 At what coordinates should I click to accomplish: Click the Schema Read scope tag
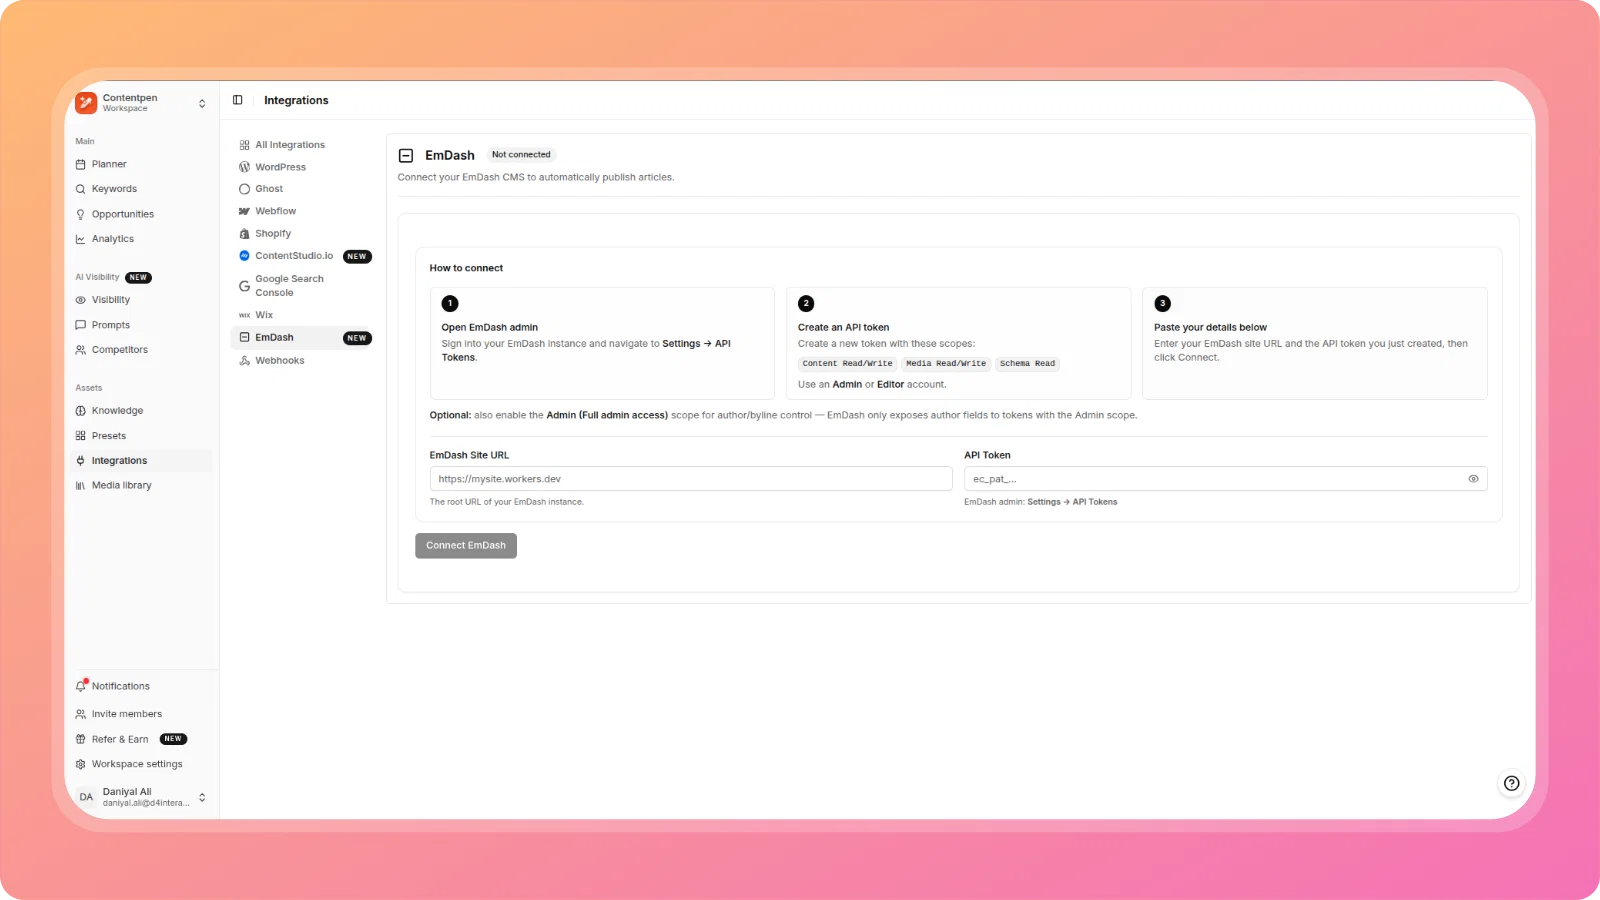[x=1027, y=364]
